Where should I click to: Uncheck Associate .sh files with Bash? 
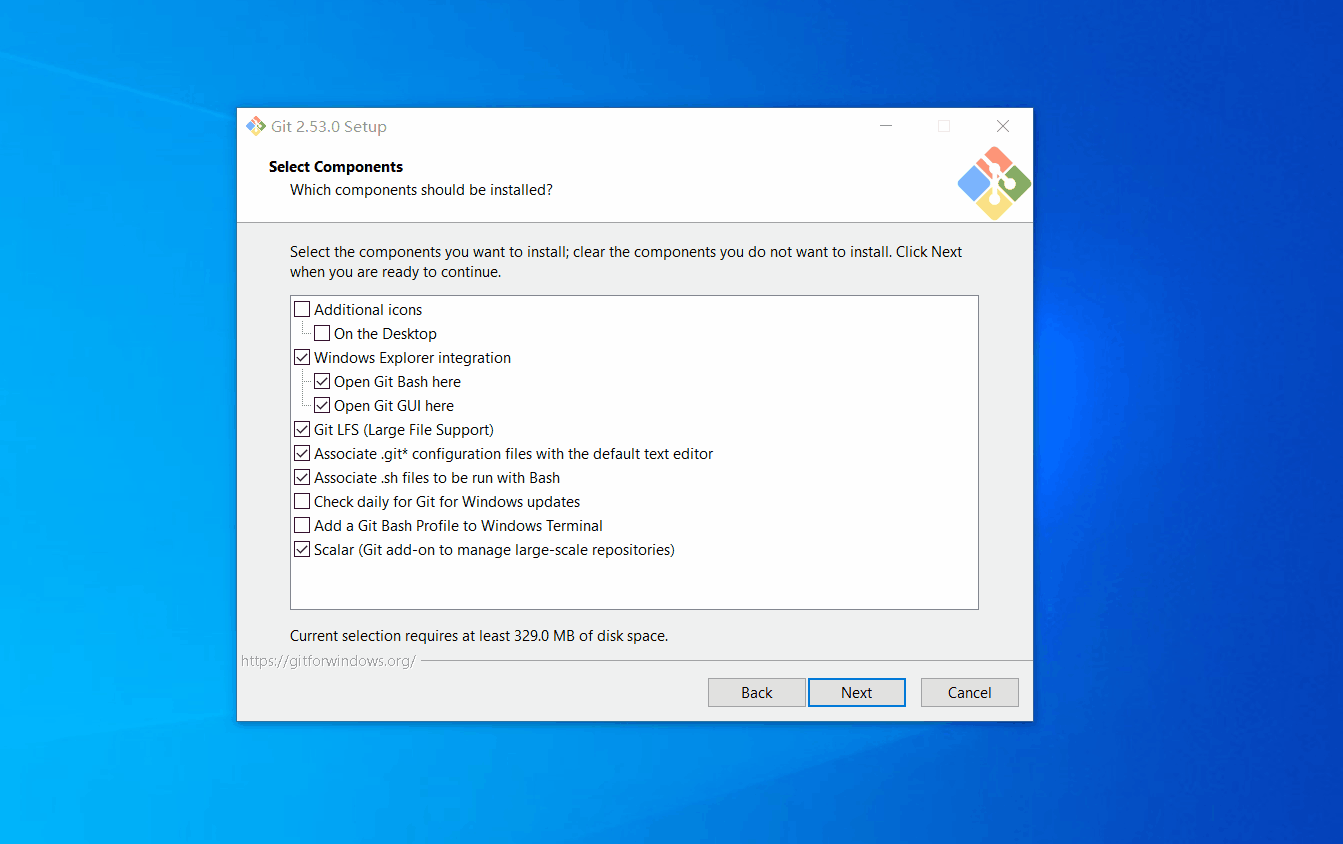point(302,478)
